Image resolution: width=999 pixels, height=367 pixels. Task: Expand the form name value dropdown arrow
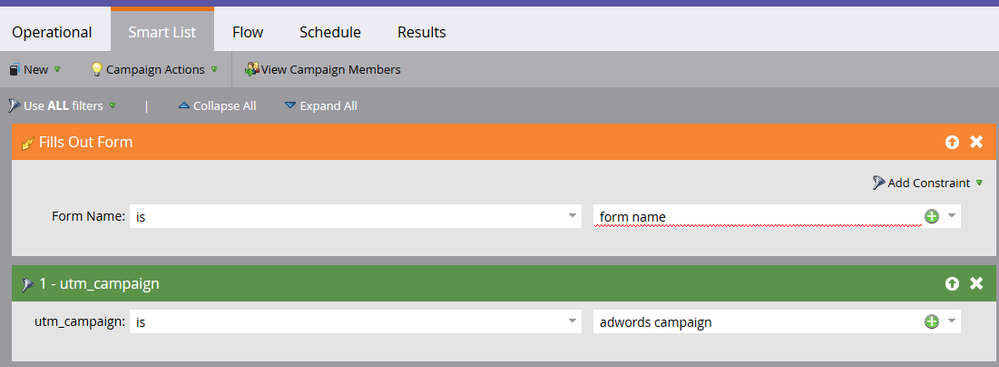coord(952,216)
